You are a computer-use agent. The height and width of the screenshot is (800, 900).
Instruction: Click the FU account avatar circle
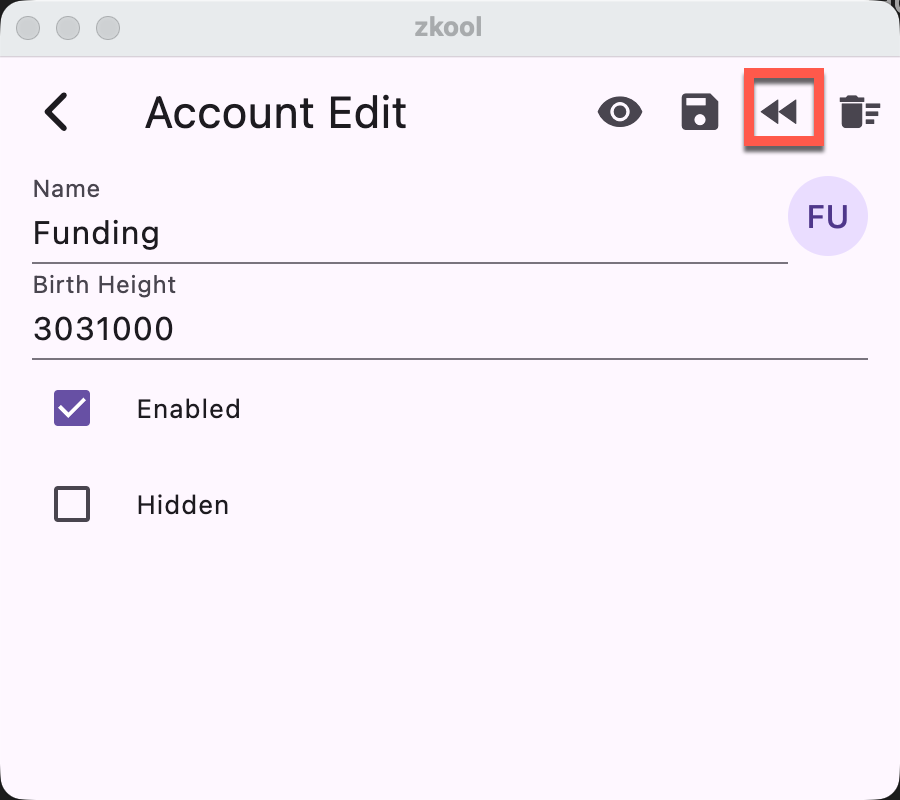click(828, 216)
